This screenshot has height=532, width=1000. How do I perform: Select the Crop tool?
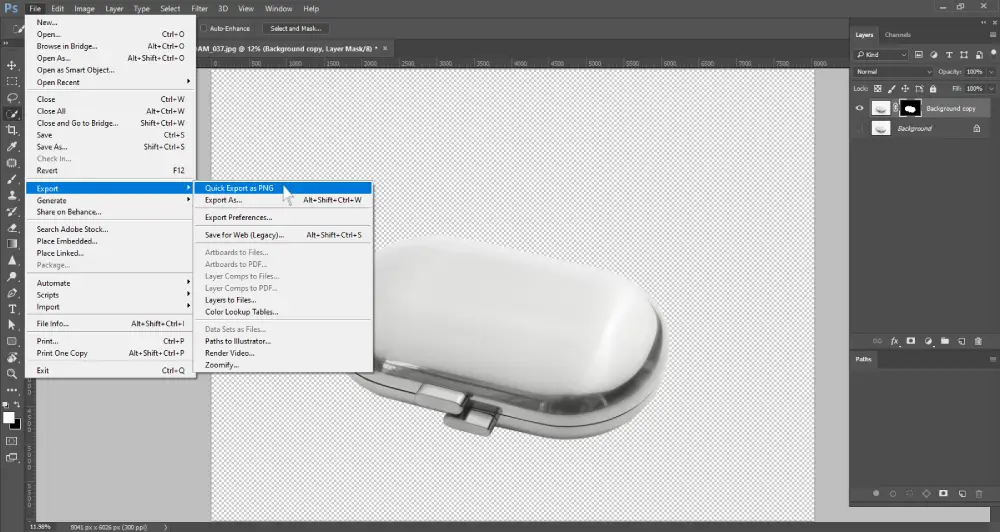click(12, 130)
